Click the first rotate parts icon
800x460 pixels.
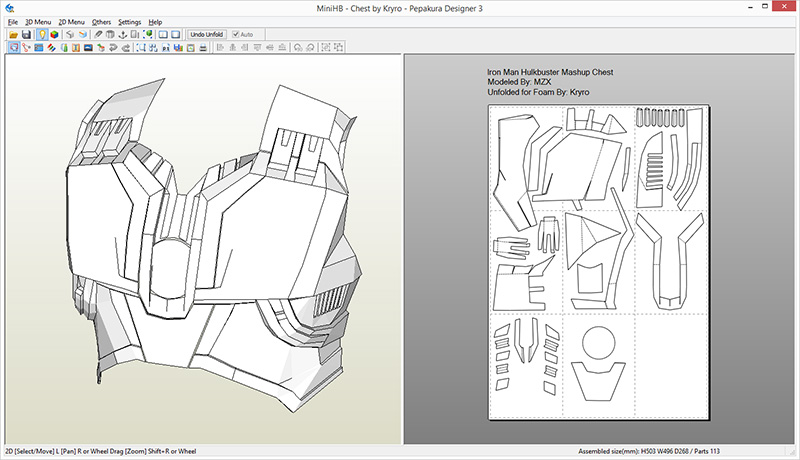pos(298,47)
